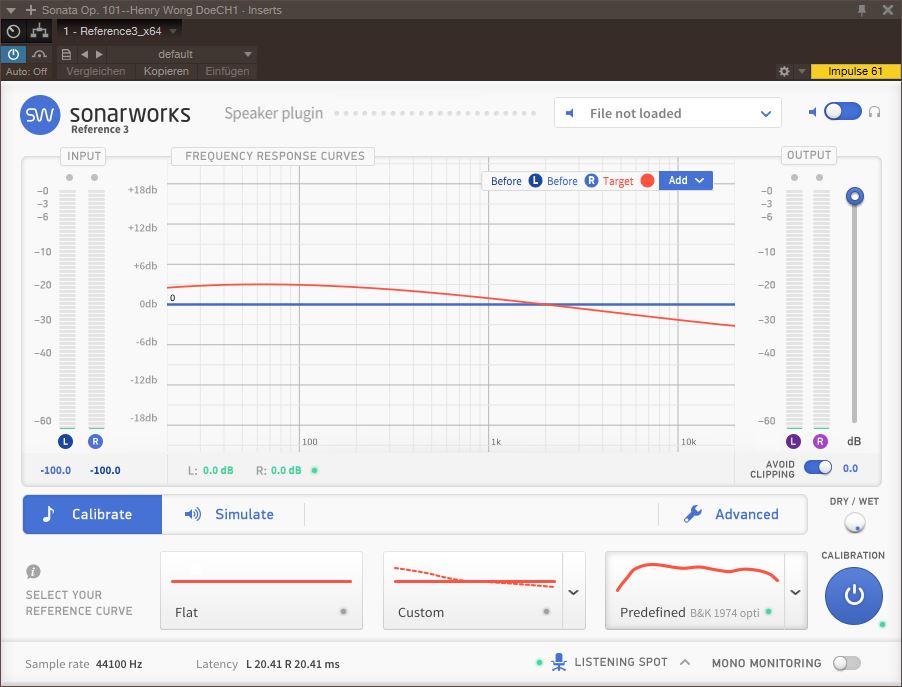The image size is (902, 687).
Task: Open the preset document icon
Action: pyautogui.click(x=66, y=54)
